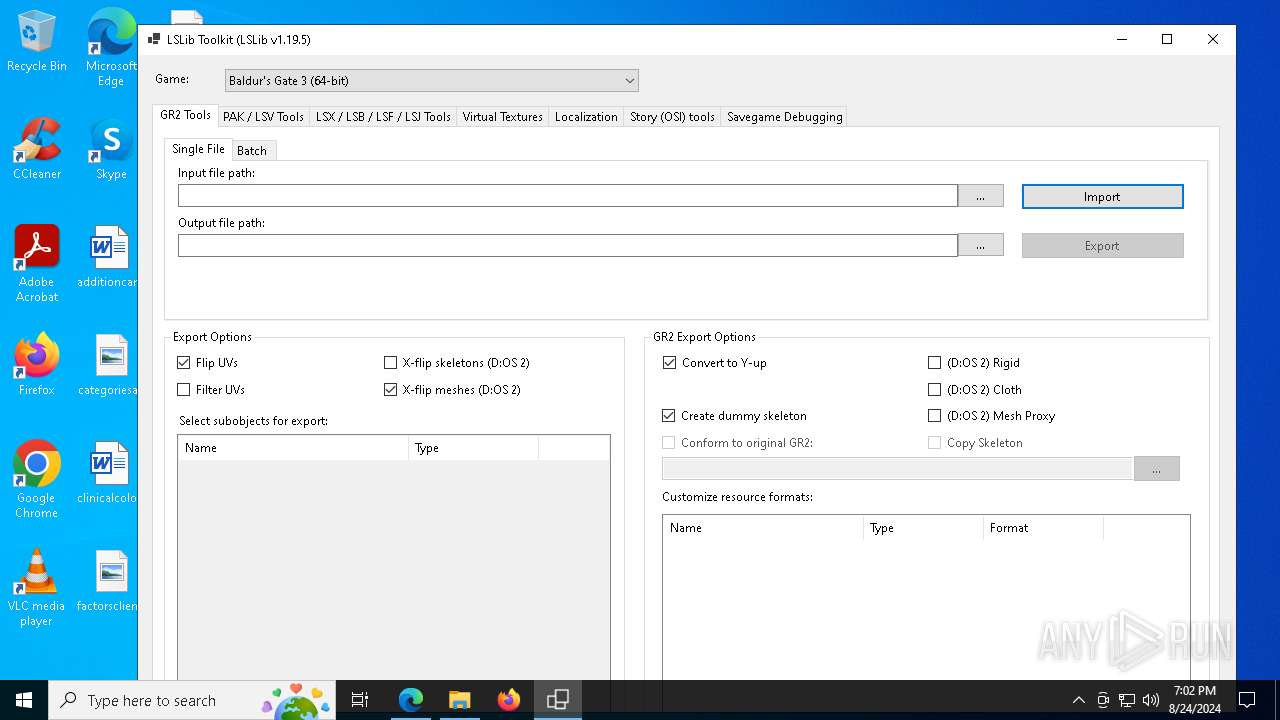Screen dimensions: 1280x720
Task: Select the Single File sub-tab
Action: tap(198, 149)
